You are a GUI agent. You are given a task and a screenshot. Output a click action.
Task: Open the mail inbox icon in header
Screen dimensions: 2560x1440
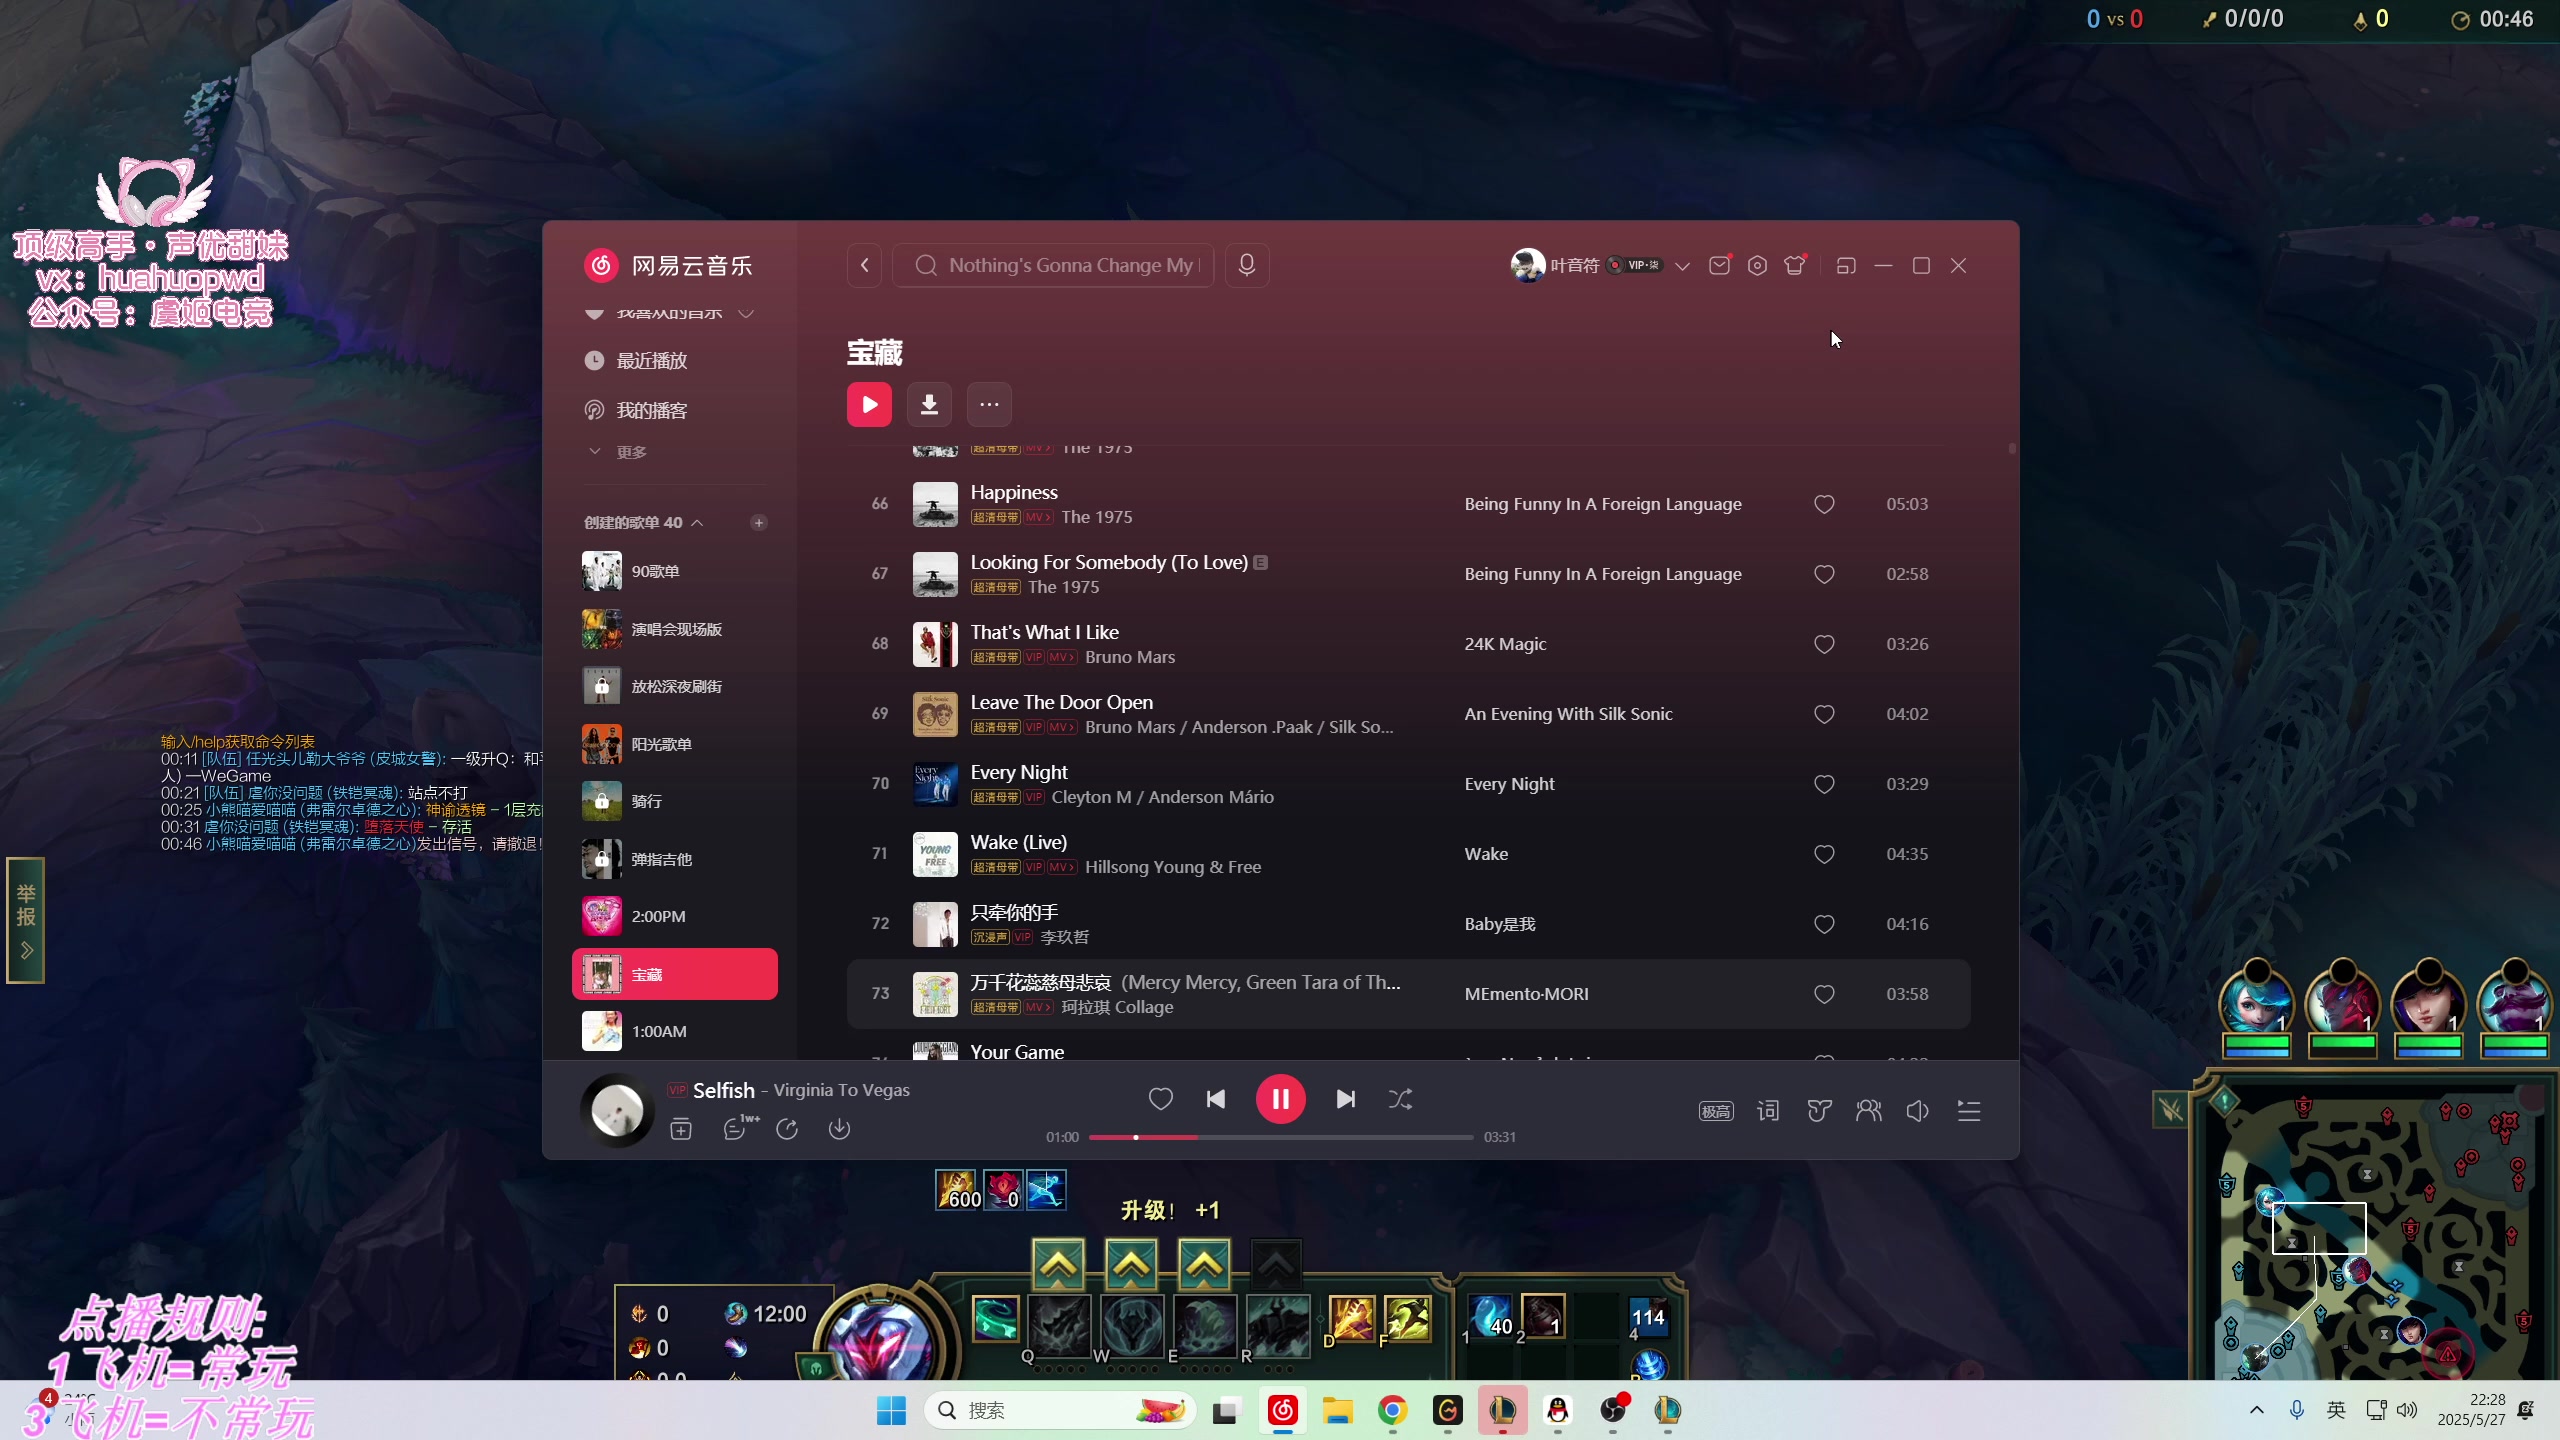(x=1719, y=265)
